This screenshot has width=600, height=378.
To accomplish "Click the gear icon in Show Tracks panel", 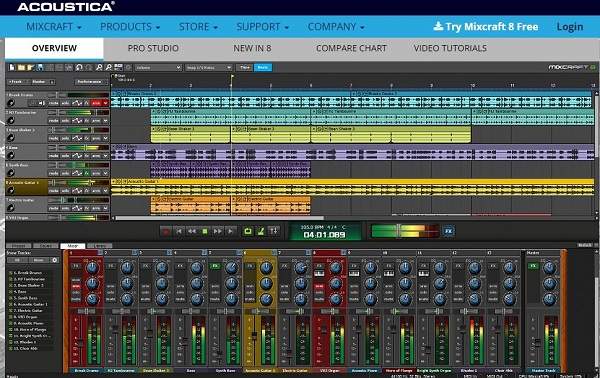I will point(55,260).
